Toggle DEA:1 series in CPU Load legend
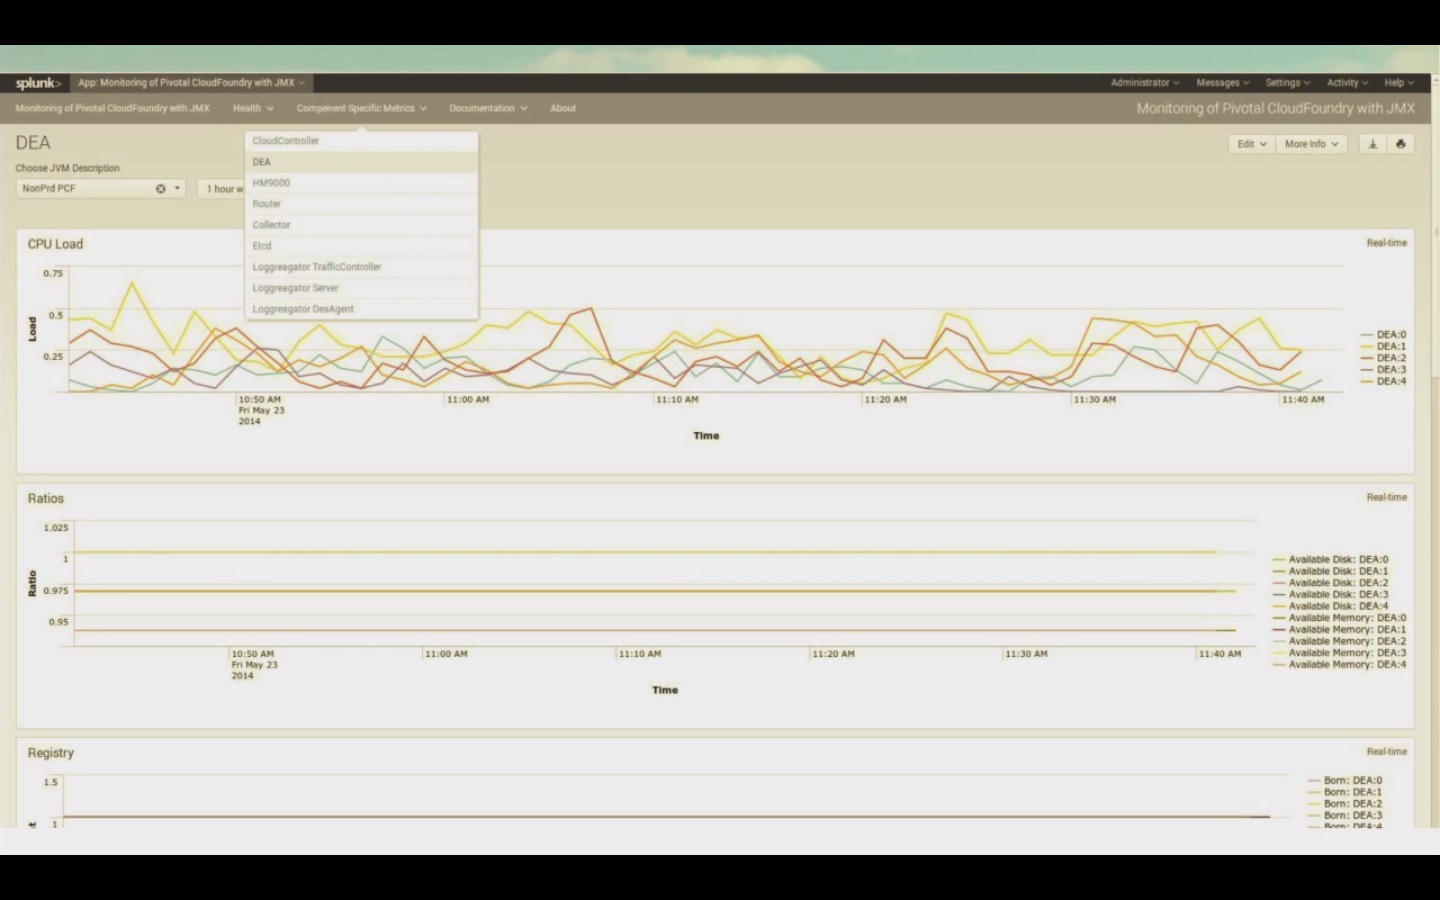The height and width of the screenshot is (900, 1440). pyautogui.click(x=1383, y=346)
